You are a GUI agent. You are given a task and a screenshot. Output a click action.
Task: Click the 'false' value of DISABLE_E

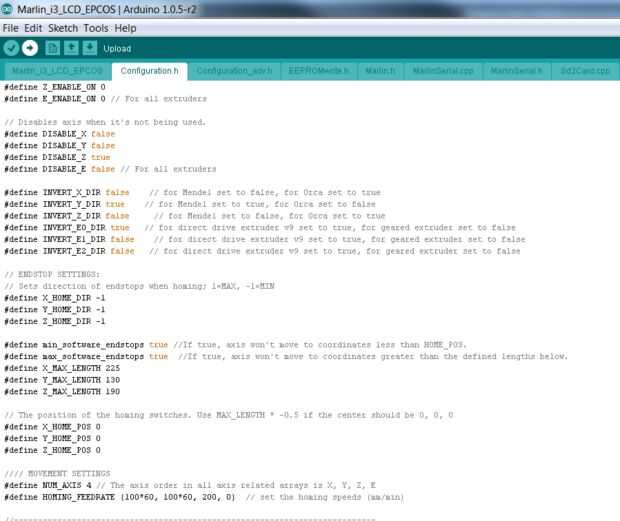point(103,169)
